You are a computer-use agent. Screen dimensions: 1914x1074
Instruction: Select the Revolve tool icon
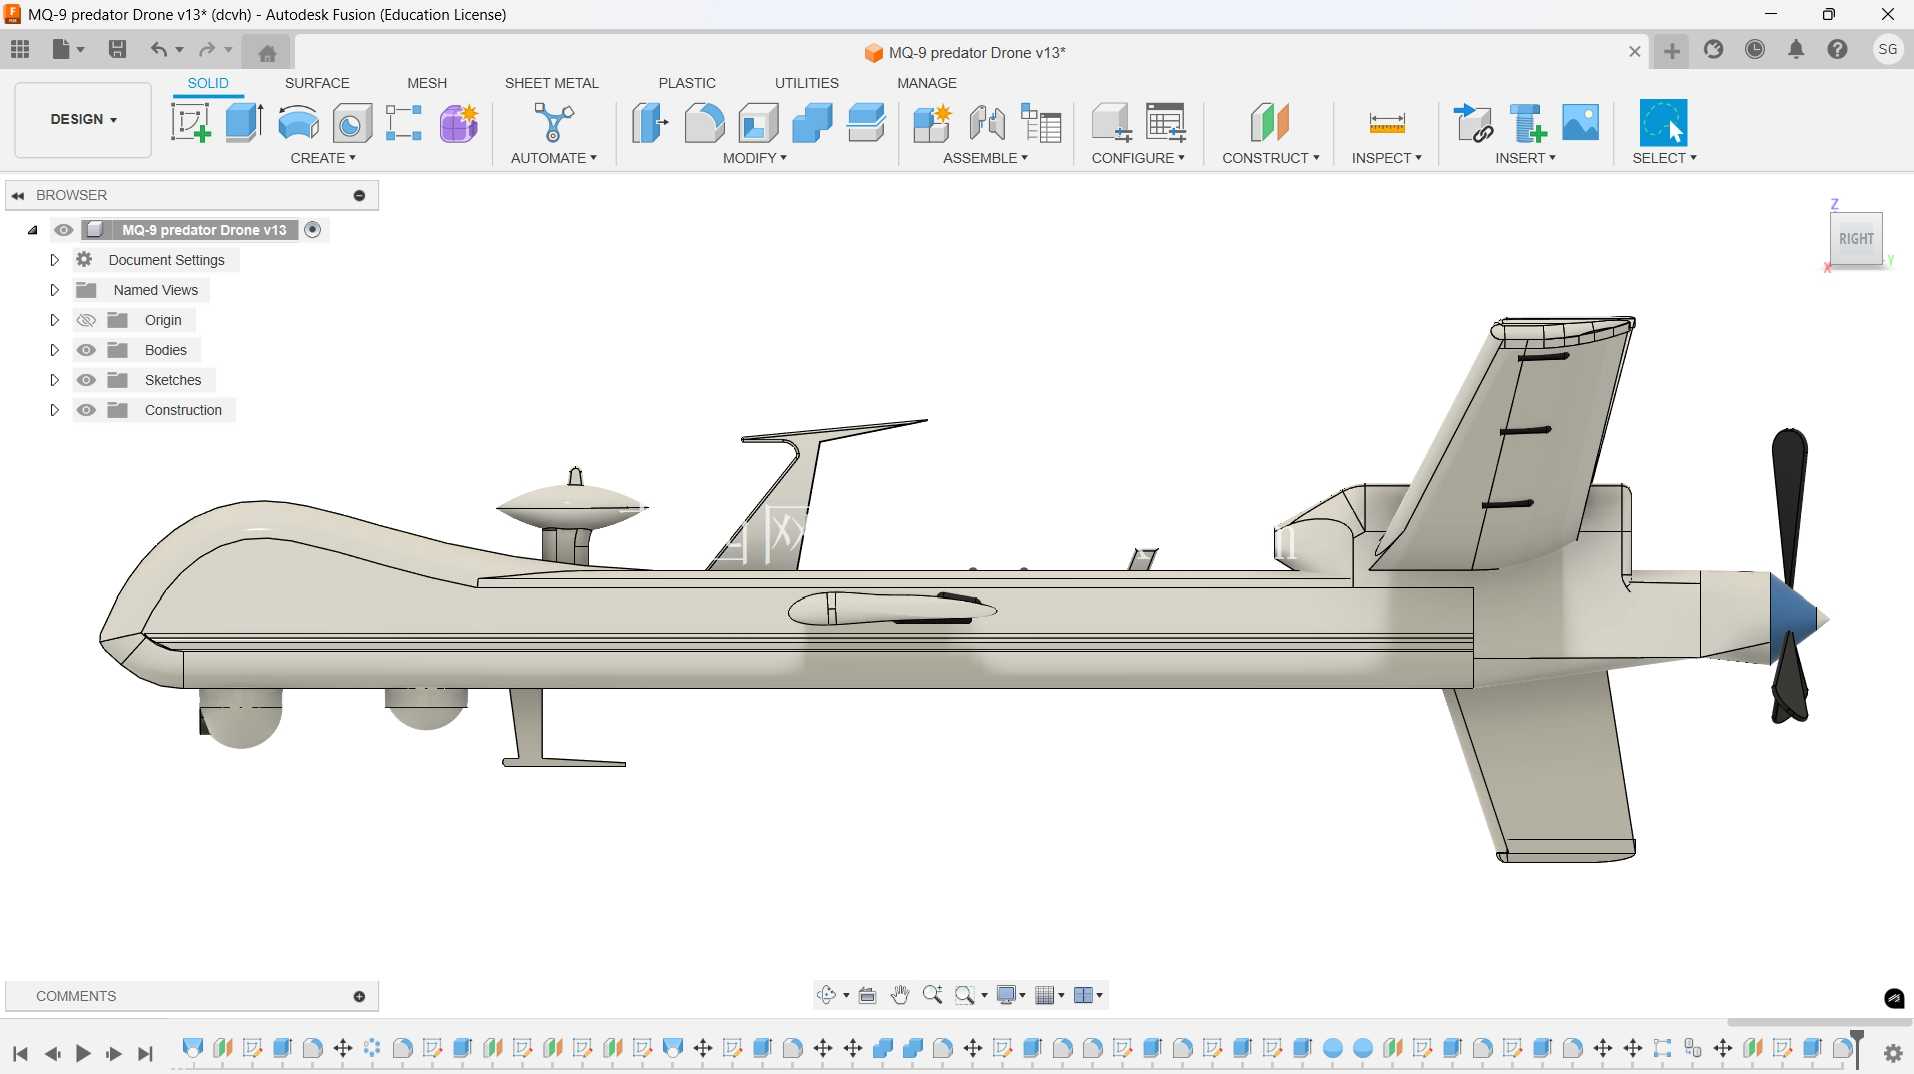pyautogui.click(x=298, y=123)
